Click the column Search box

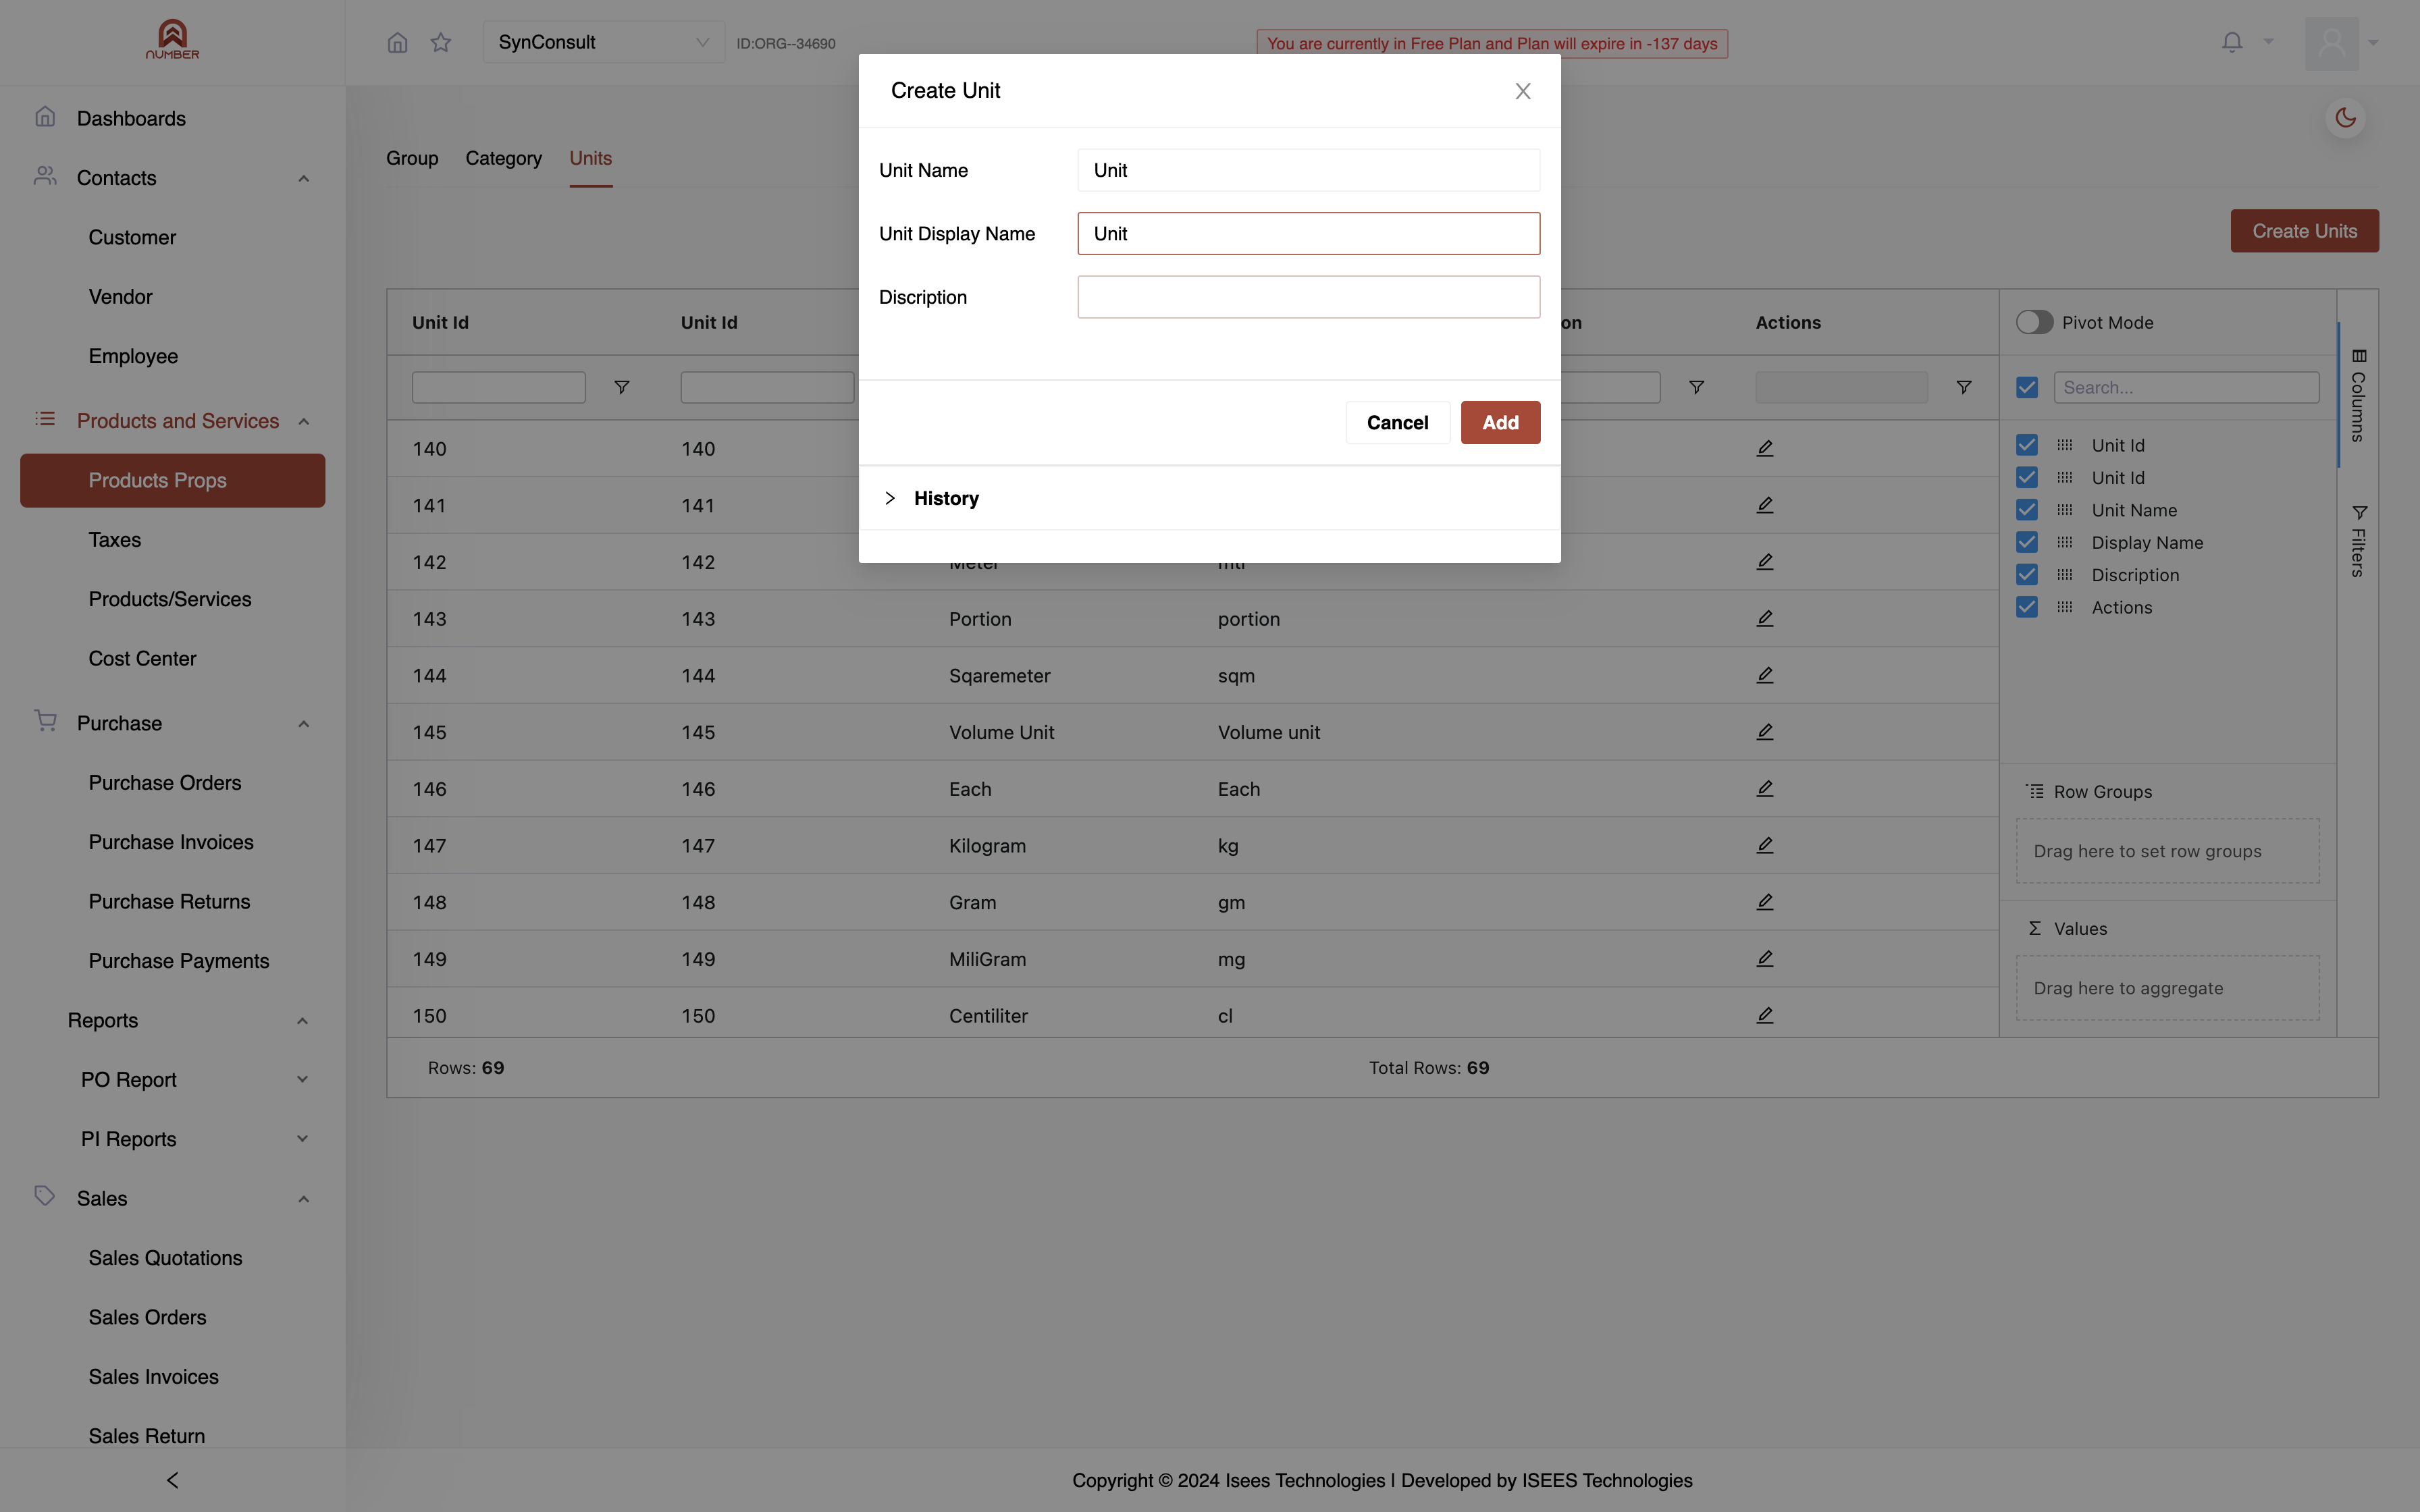click(x=2186, y=387)
